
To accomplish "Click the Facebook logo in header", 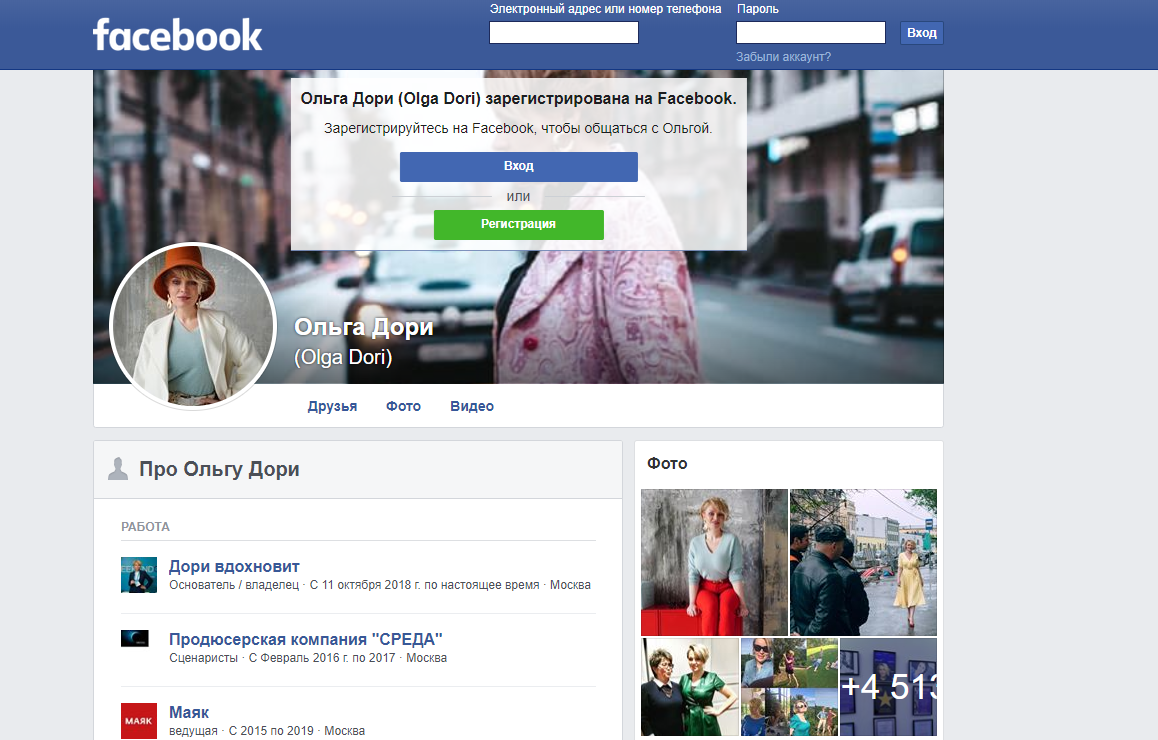I will point(177,35).
